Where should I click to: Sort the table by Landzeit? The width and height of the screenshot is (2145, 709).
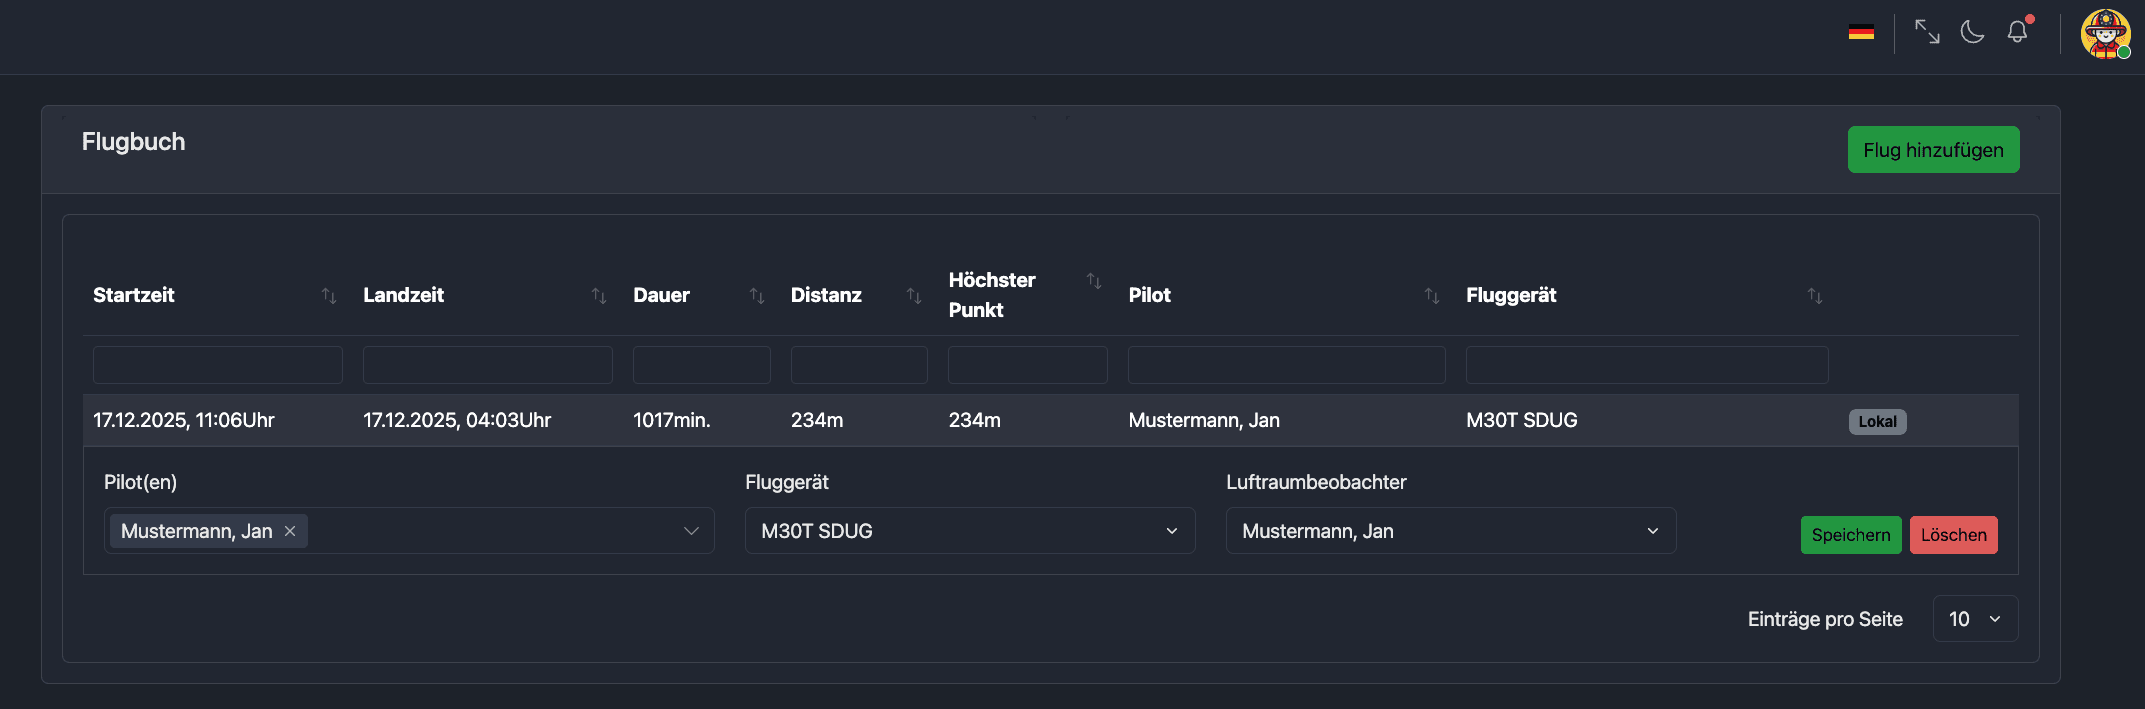[x=599, y=296]
